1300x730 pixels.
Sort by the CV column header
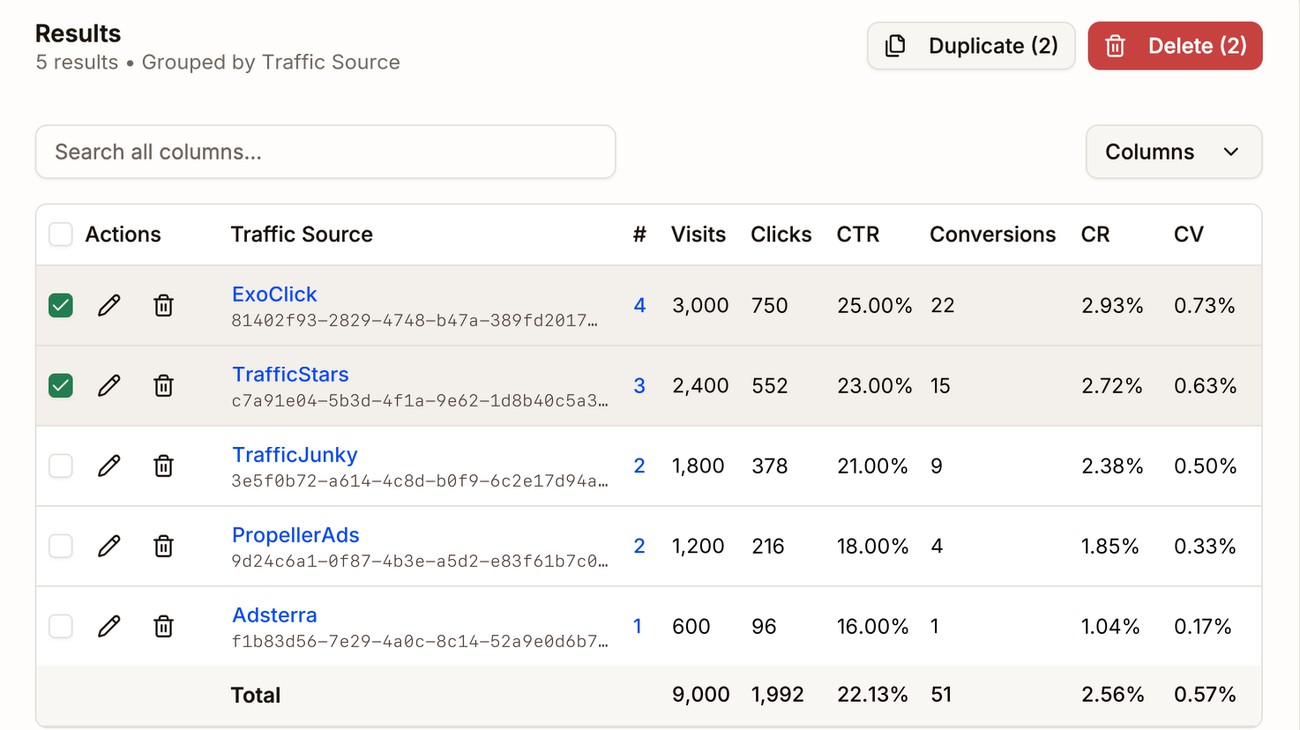1189,235
